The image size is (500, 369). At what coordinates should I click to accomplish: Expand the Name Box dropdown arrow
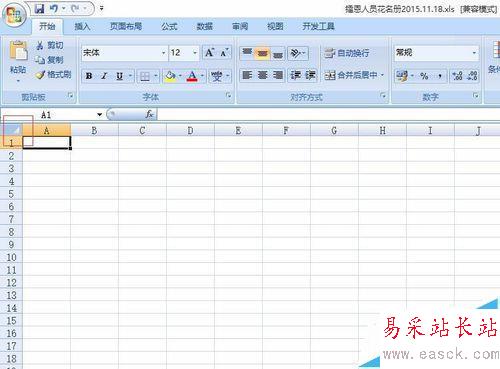[x=99, y=115]
